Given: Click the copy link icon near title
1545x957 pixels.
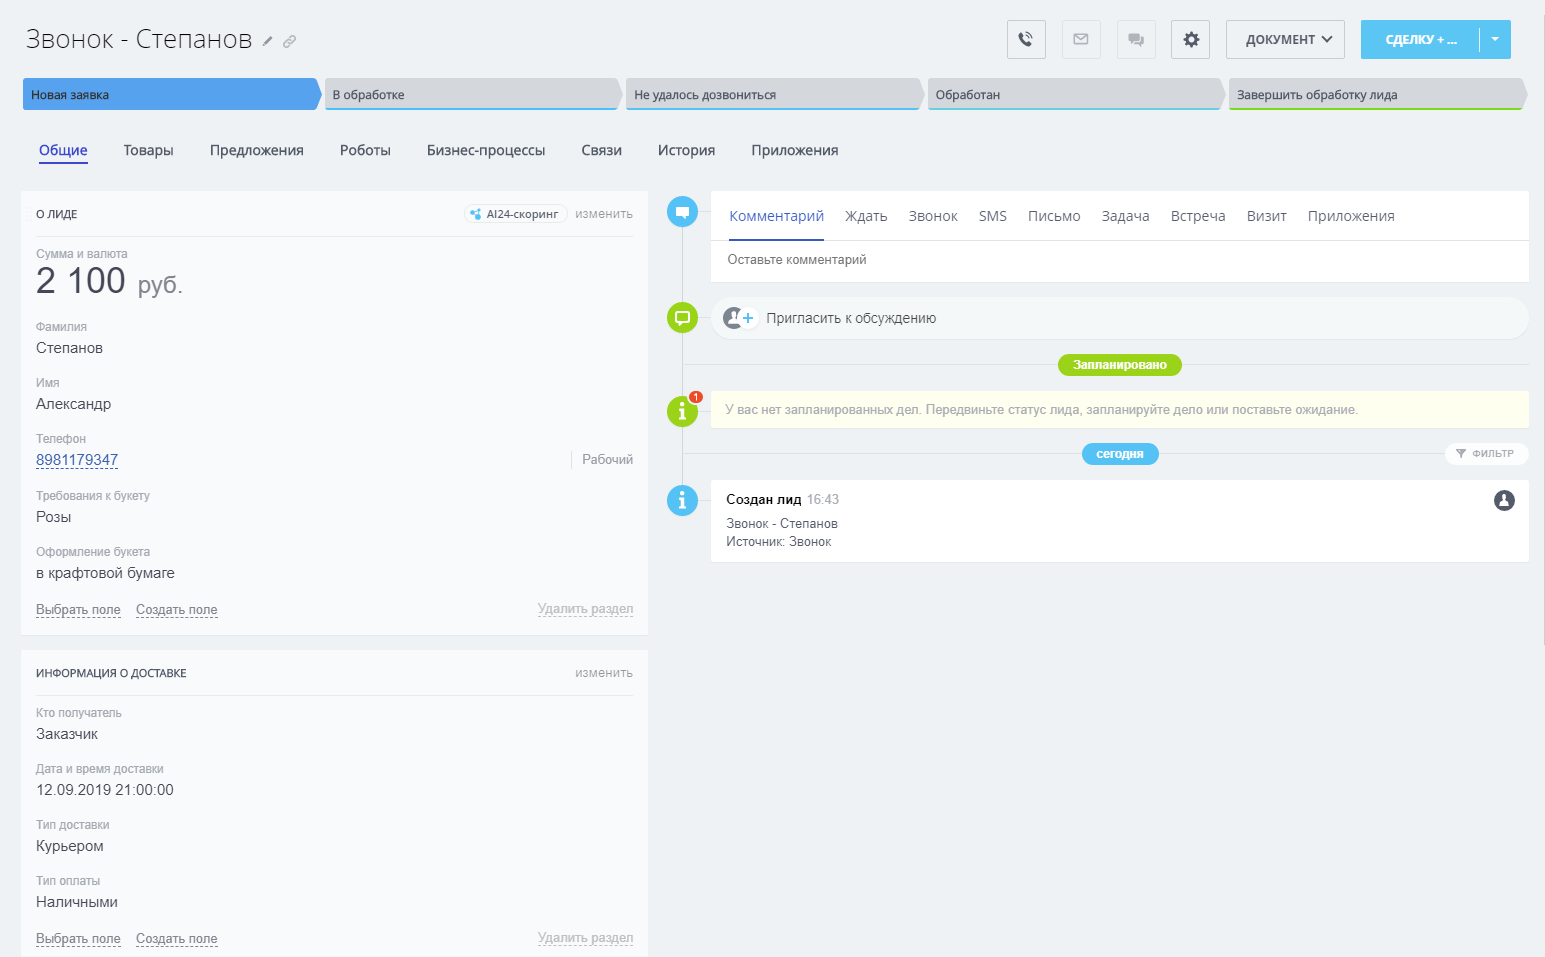Looking at the screenshot, I should coord(290,41).
